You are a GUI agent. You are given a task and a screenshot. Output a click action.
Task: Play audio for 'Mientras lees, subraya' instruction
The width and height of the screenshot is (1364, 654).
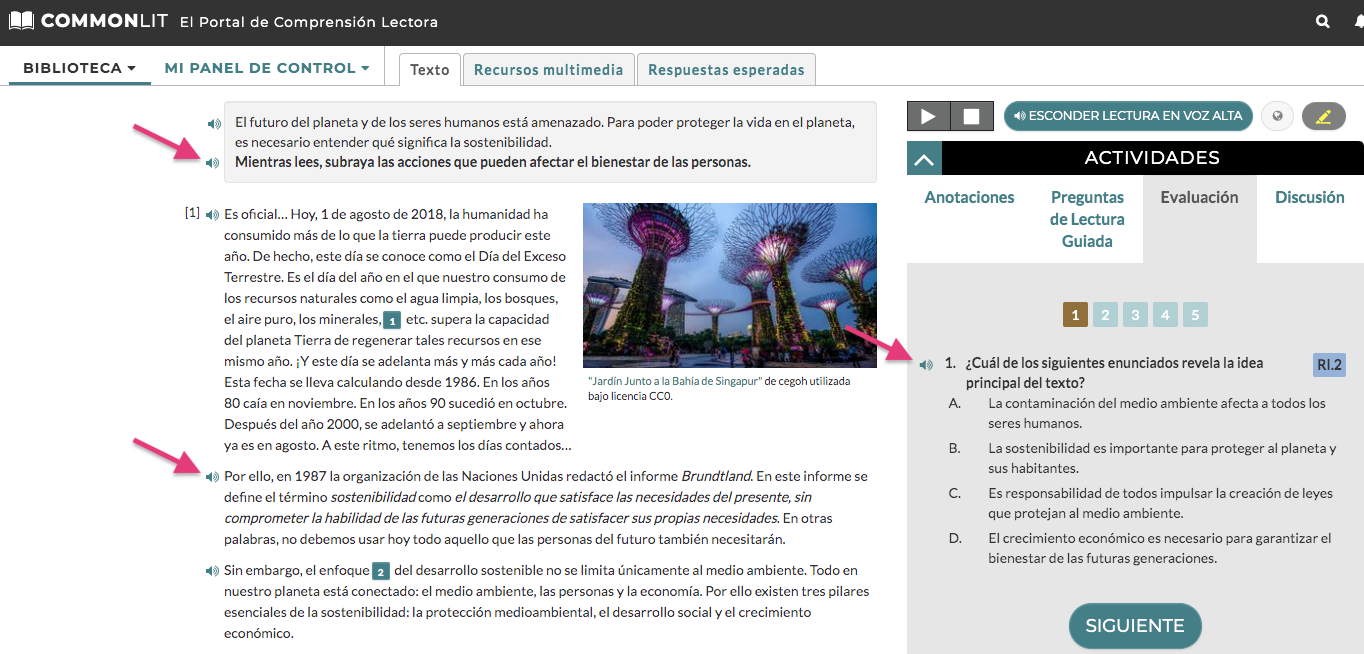coord(212,162)
